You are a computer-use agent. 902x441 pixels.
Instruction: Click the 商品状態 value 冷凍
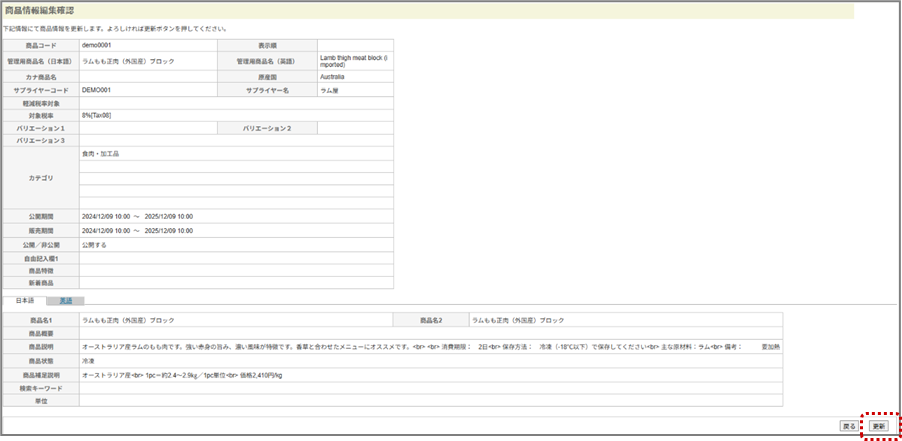[88, 360]
